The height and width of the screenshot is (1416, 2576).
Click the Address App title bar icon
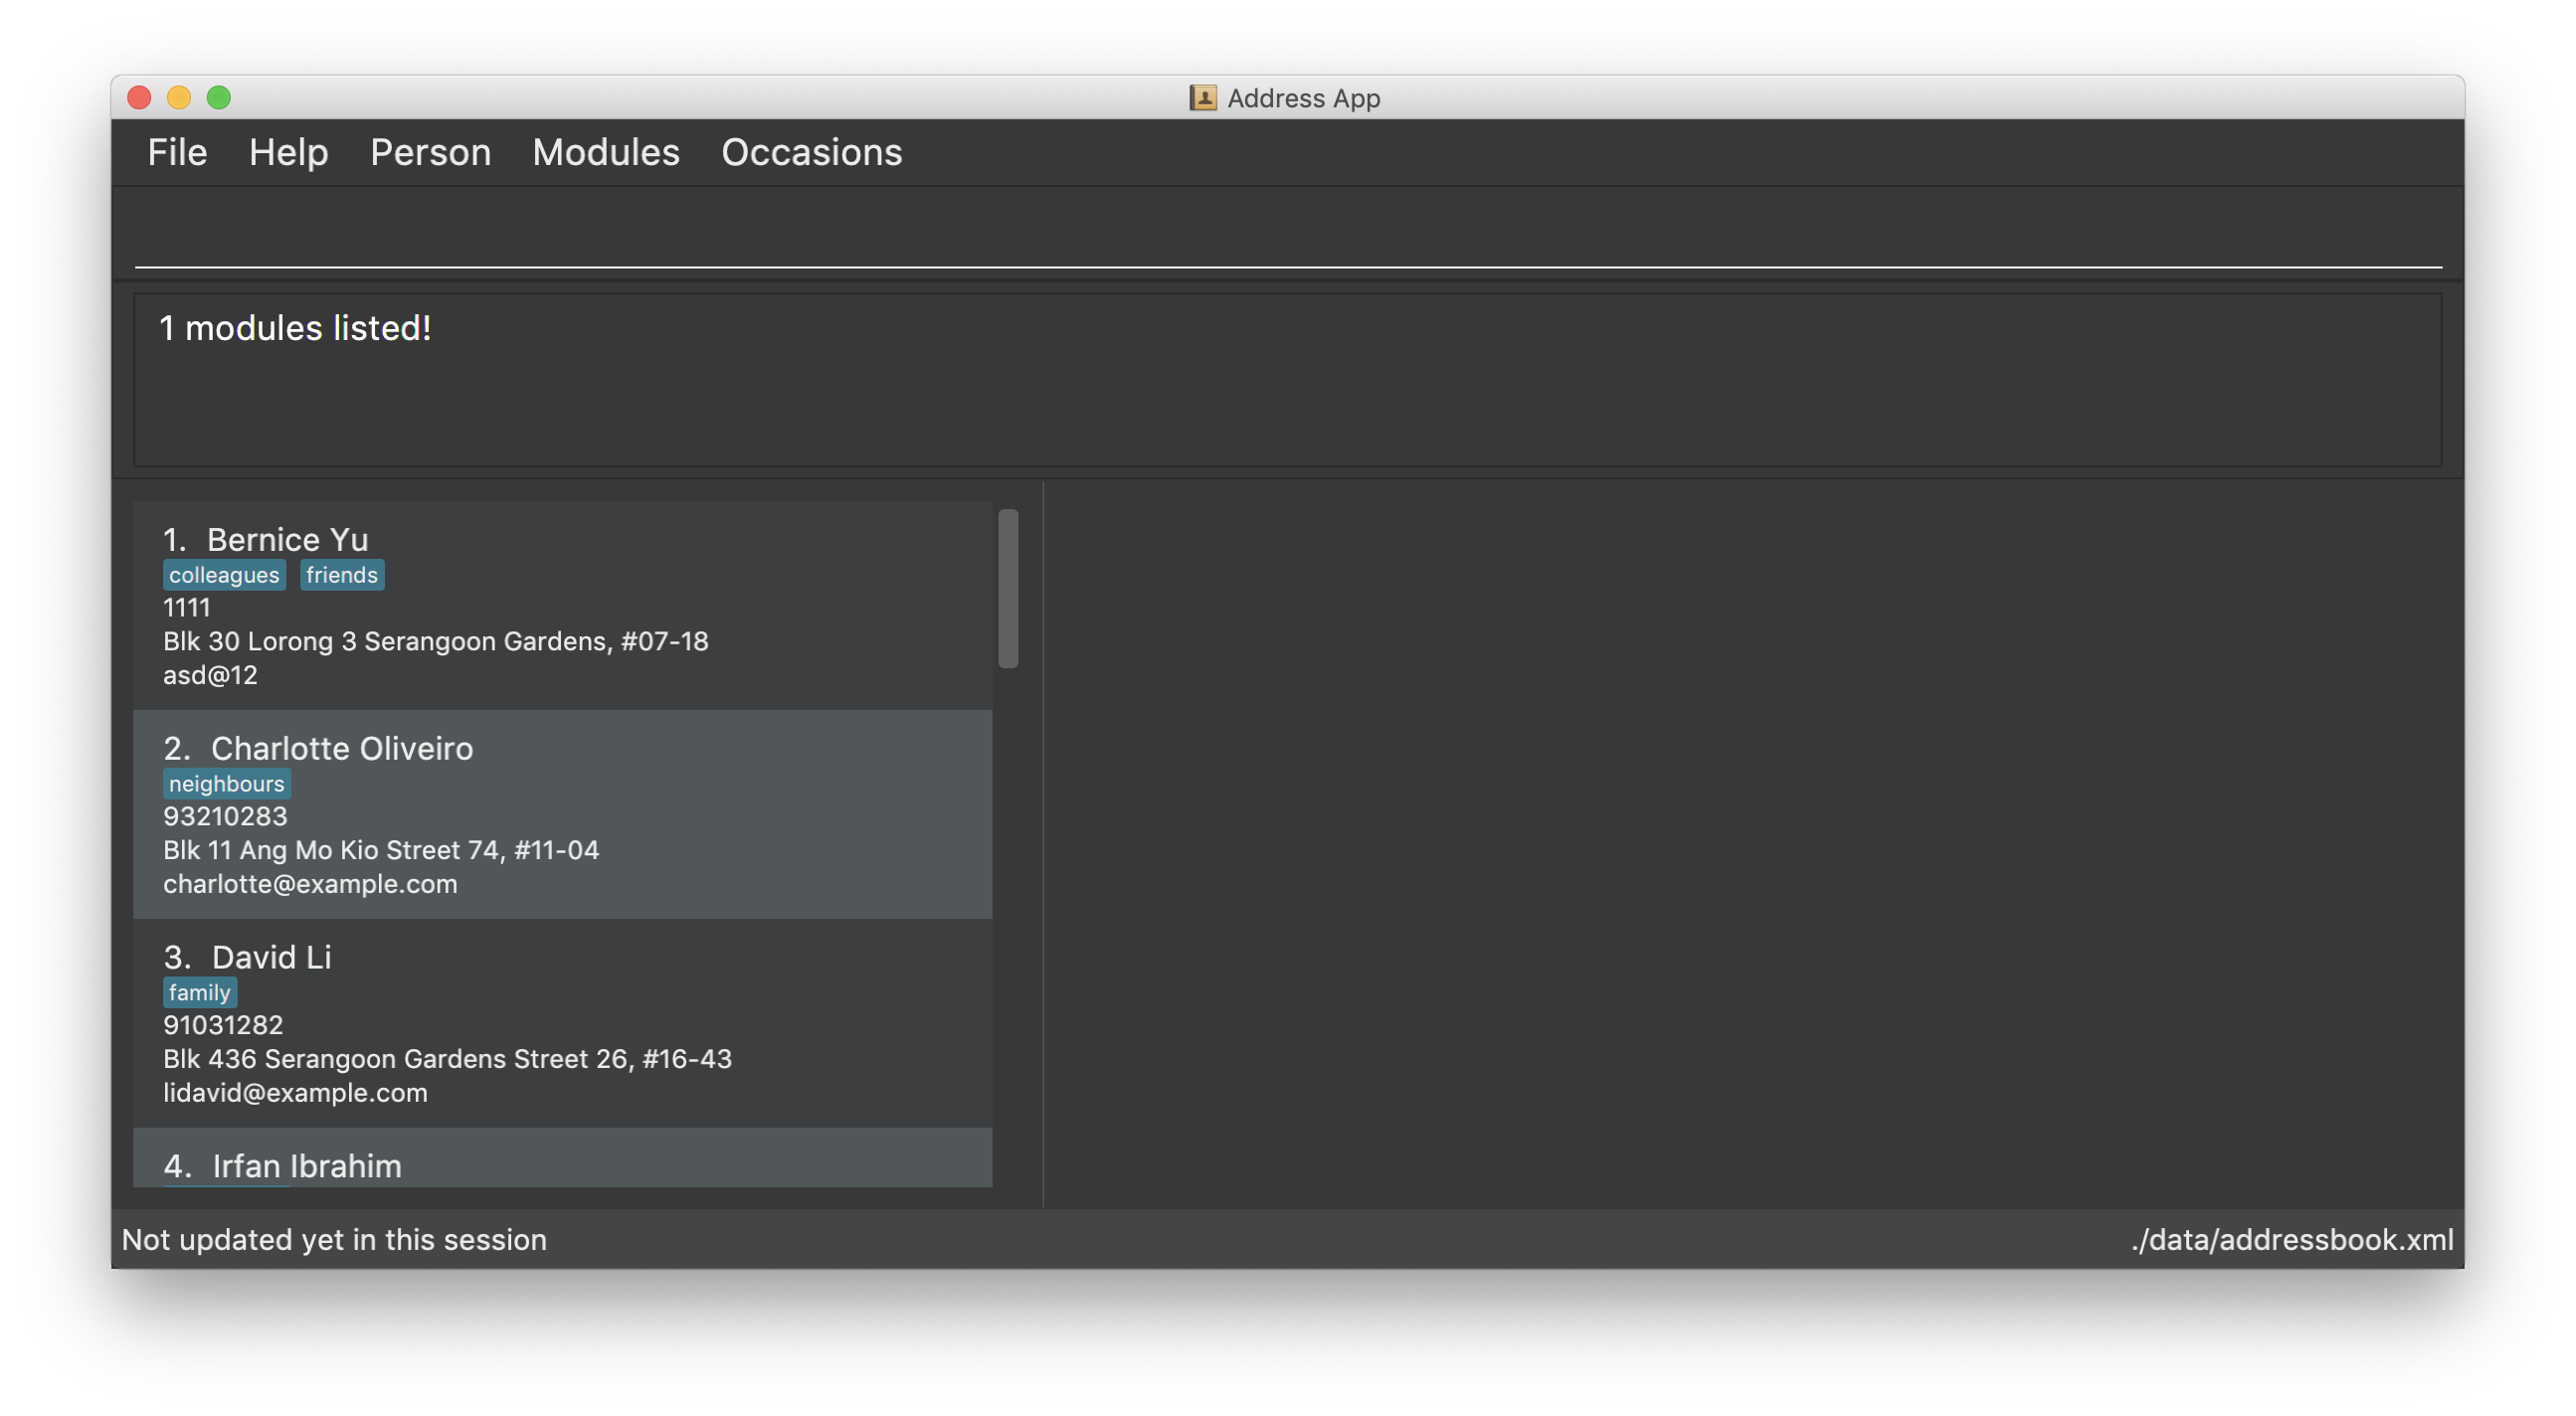coord(1202,98)
